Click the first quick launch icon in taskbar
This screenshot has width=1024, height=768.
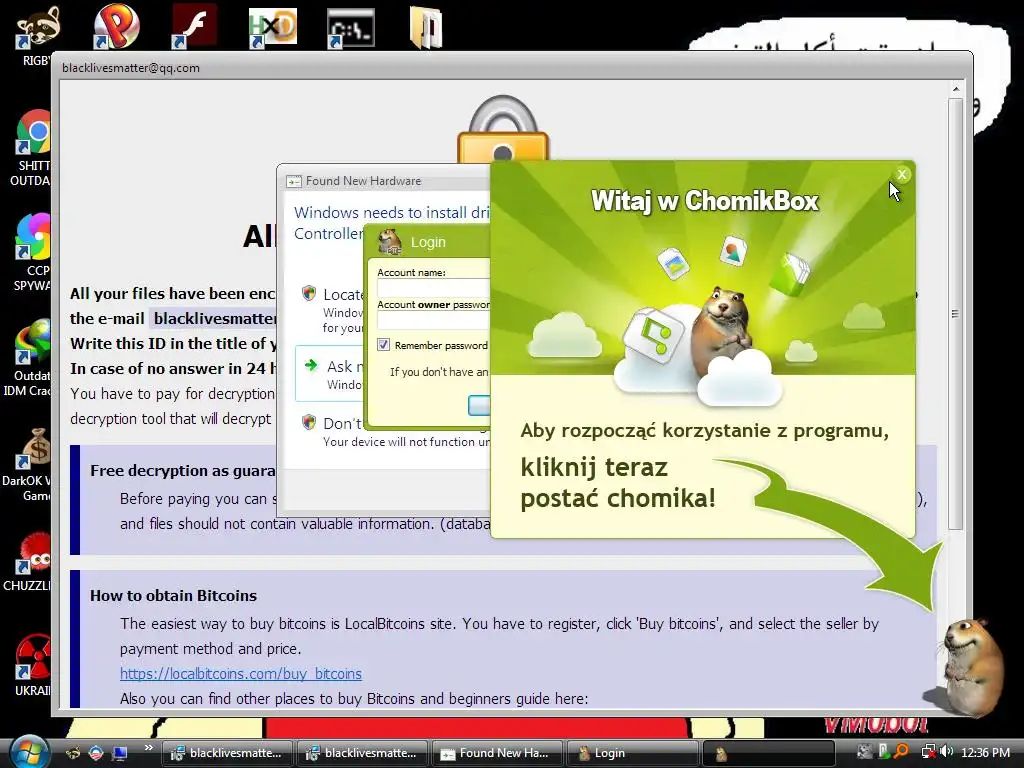tap(73, 753)
